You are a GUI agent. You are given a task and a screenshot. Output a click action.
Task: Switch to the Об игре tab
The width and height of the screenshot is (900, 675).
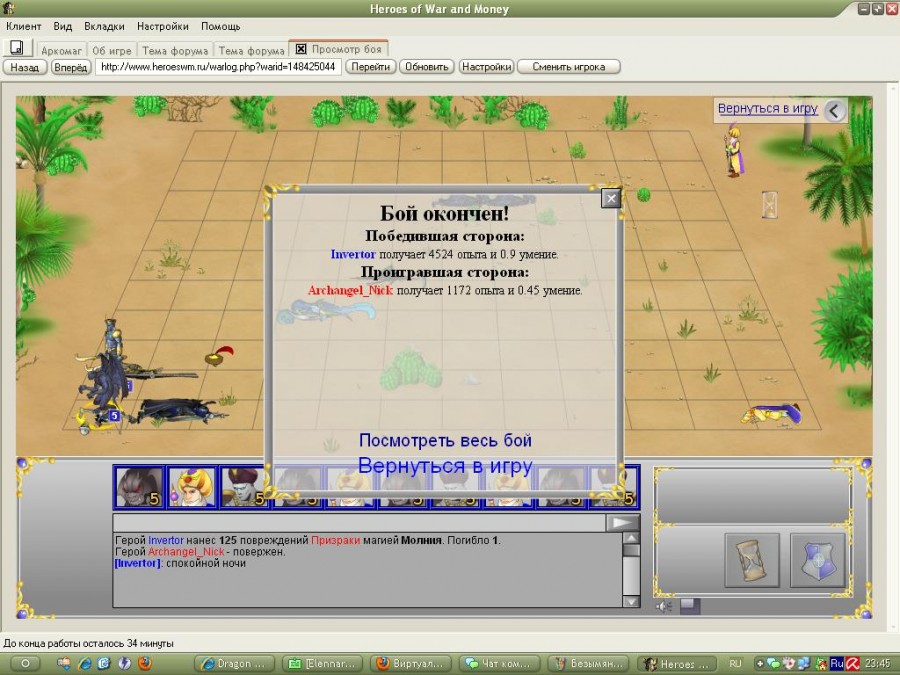point(112,51)
